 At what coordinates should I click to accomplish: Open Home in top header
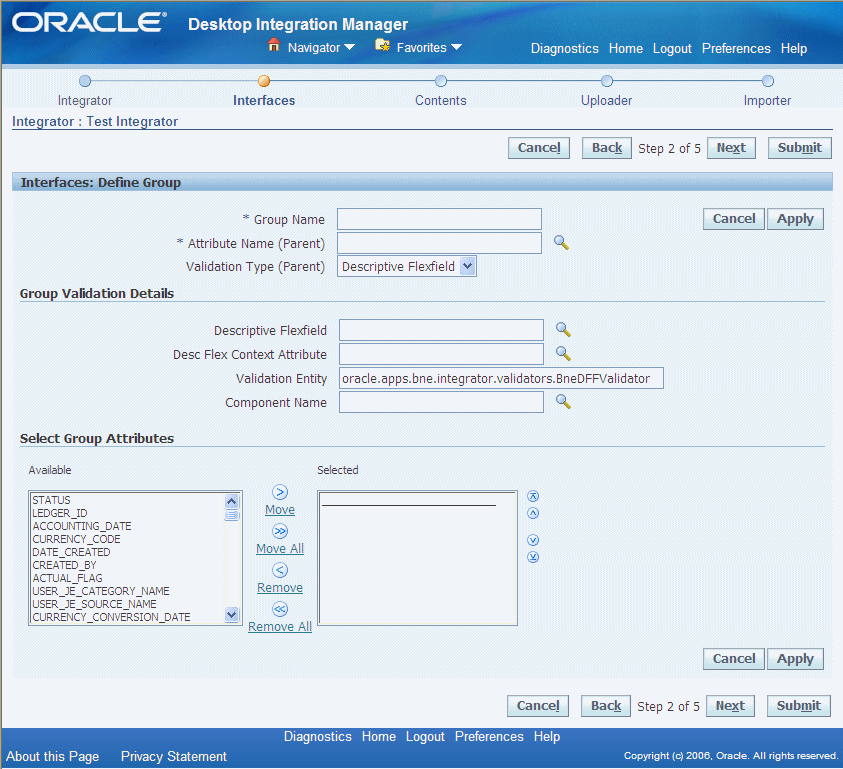[626, 48]
